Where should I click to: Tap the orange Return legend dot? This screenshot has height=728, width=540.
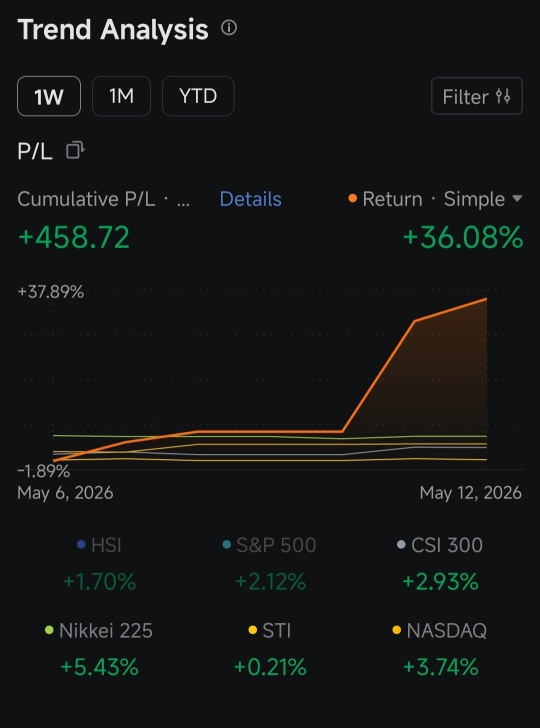(352, 199)
